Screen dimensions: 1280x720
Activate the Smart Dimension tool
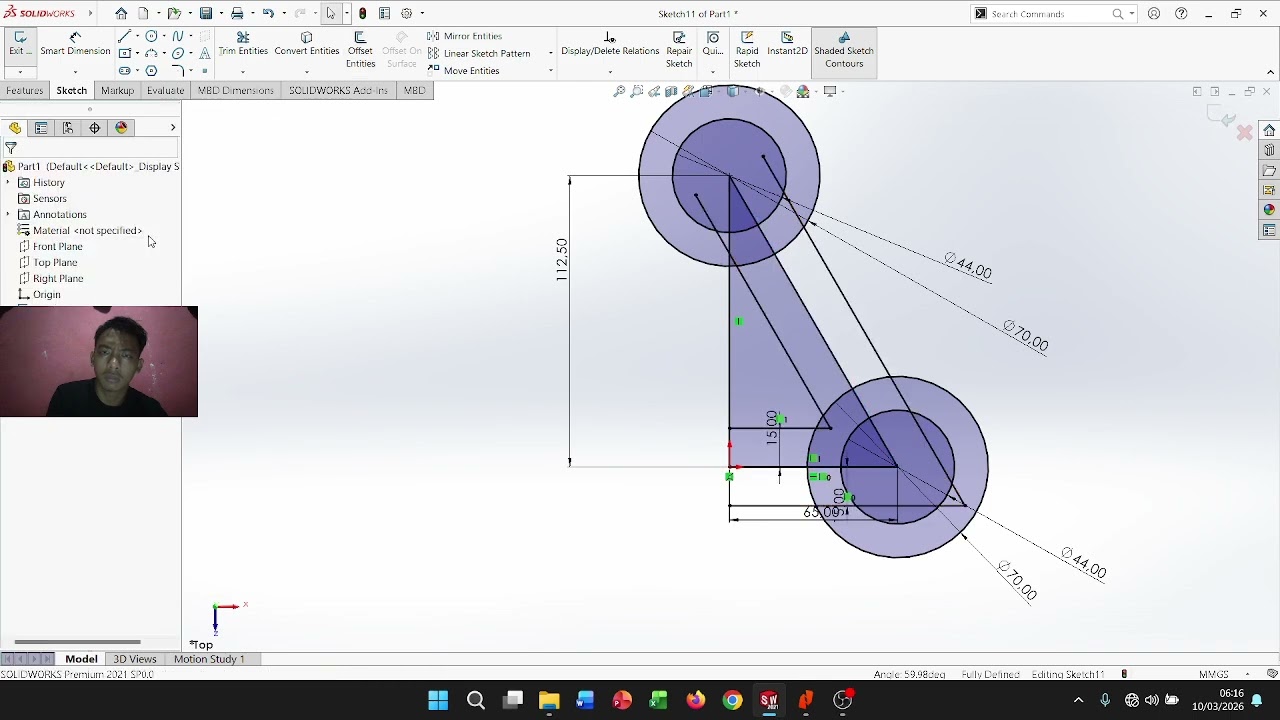[x=75, y=44]
